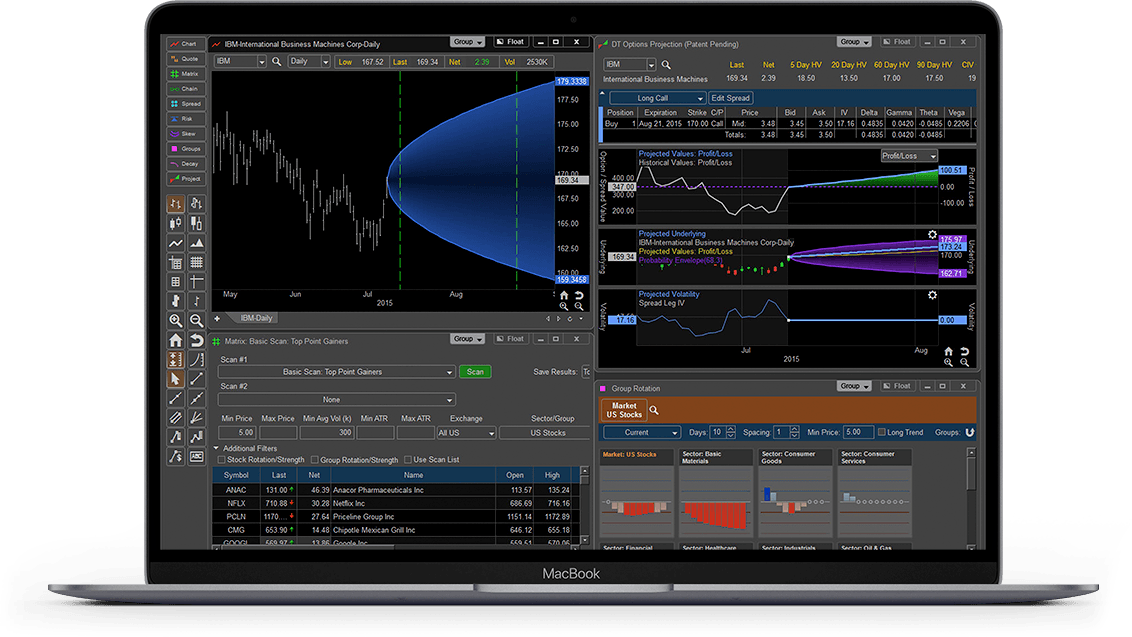Image resolution: width=1132 pixels, height=637 pixels.
Task: Open the Groups panel from the sidebar
Action: [x=186, y=149]
